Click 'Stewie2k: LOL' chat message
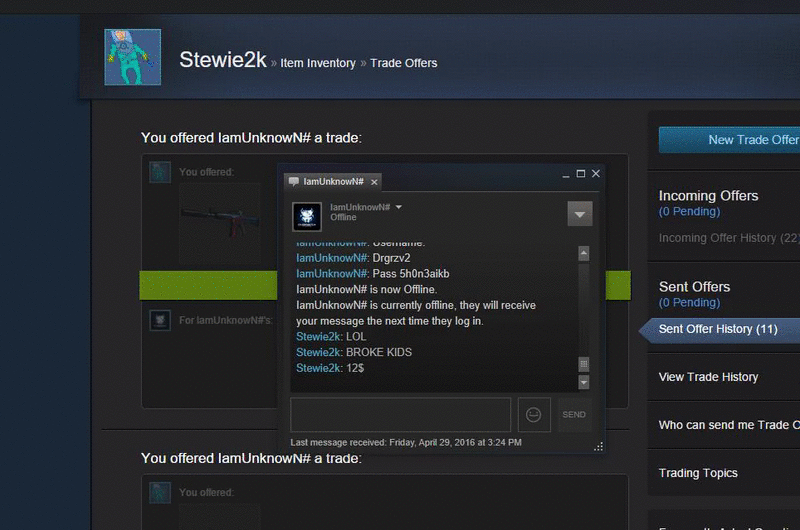This screenshot has height=530, width=800. [x=331, y=337]
